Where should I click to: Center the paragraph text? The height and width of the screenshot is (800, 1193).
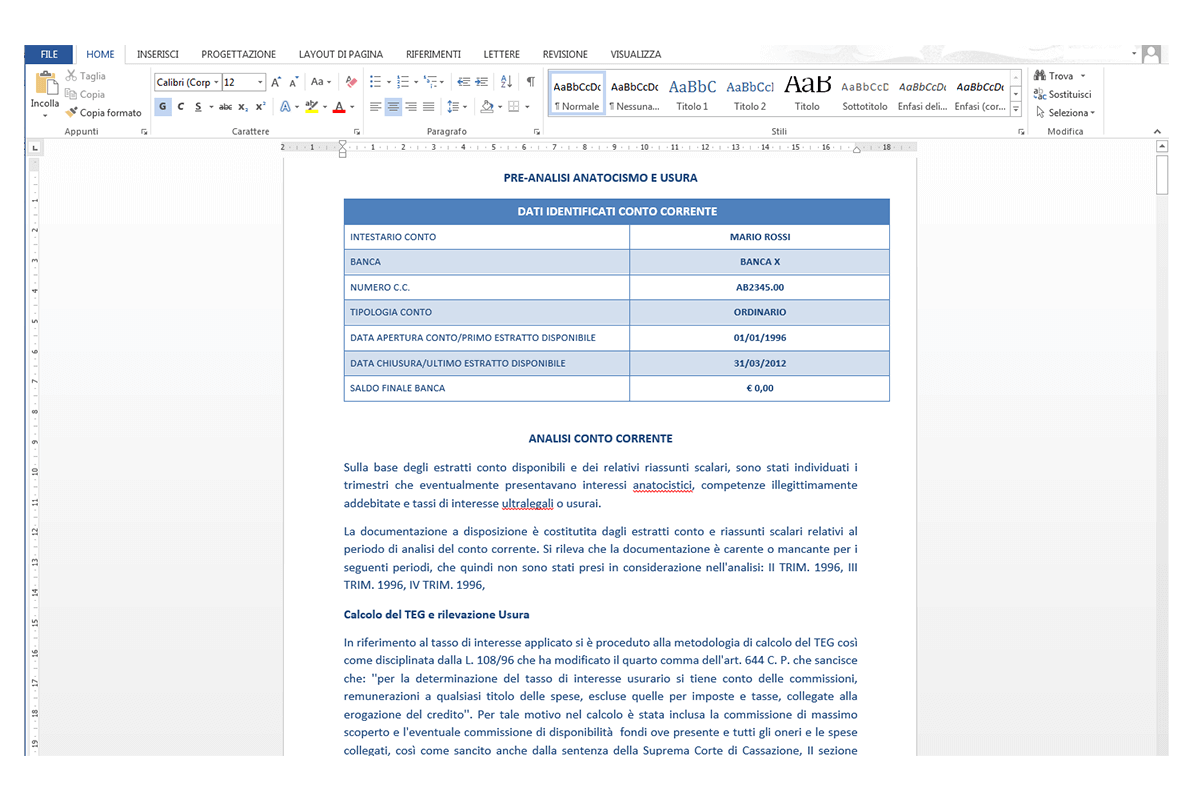click(x=393, y=107)
